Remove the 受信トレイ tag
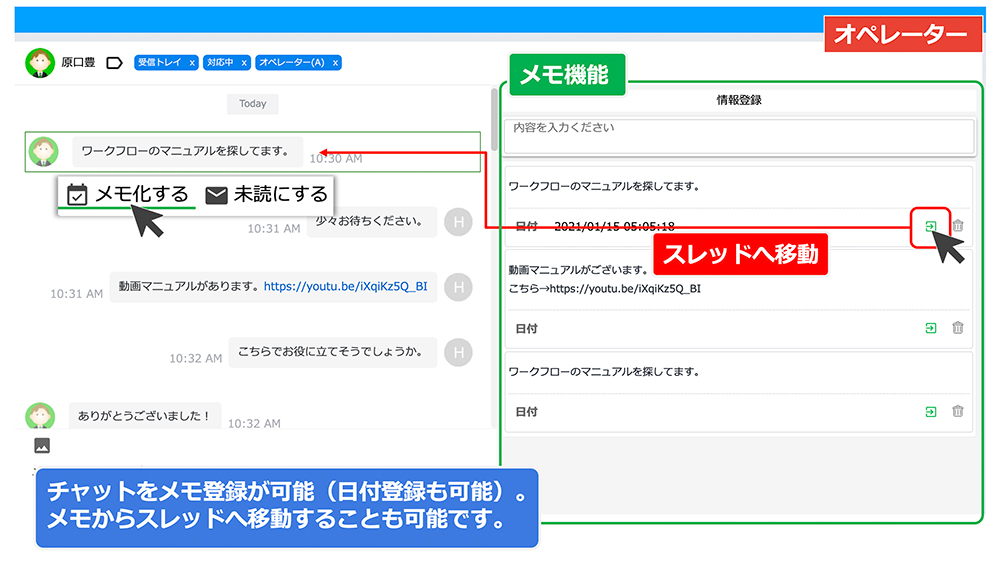The image size is (1000, 566). (191, 63)
